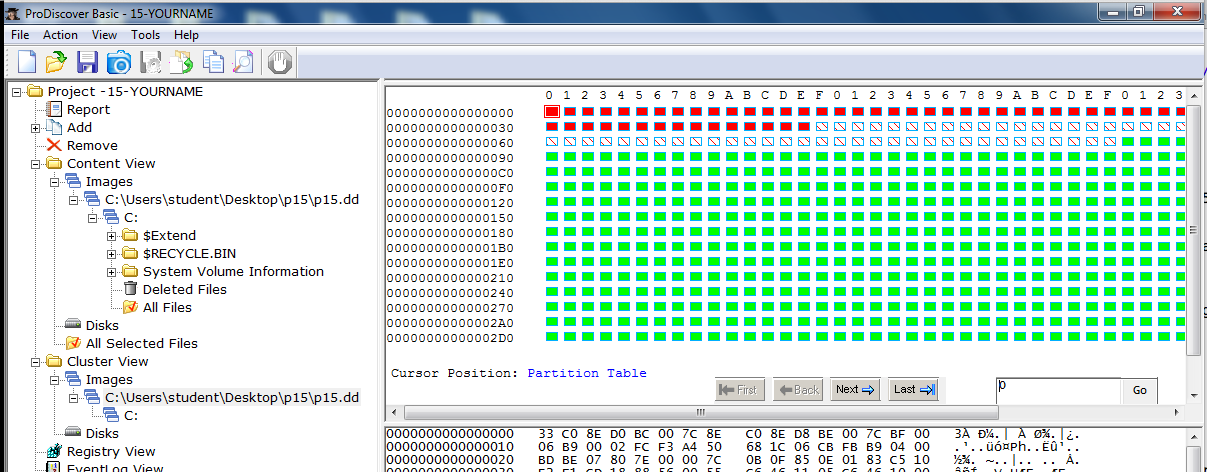Click the grayed-out disk with gear toolbar icon
Viewport: 1207px width, 472px height.
click(x=151, y=62)
